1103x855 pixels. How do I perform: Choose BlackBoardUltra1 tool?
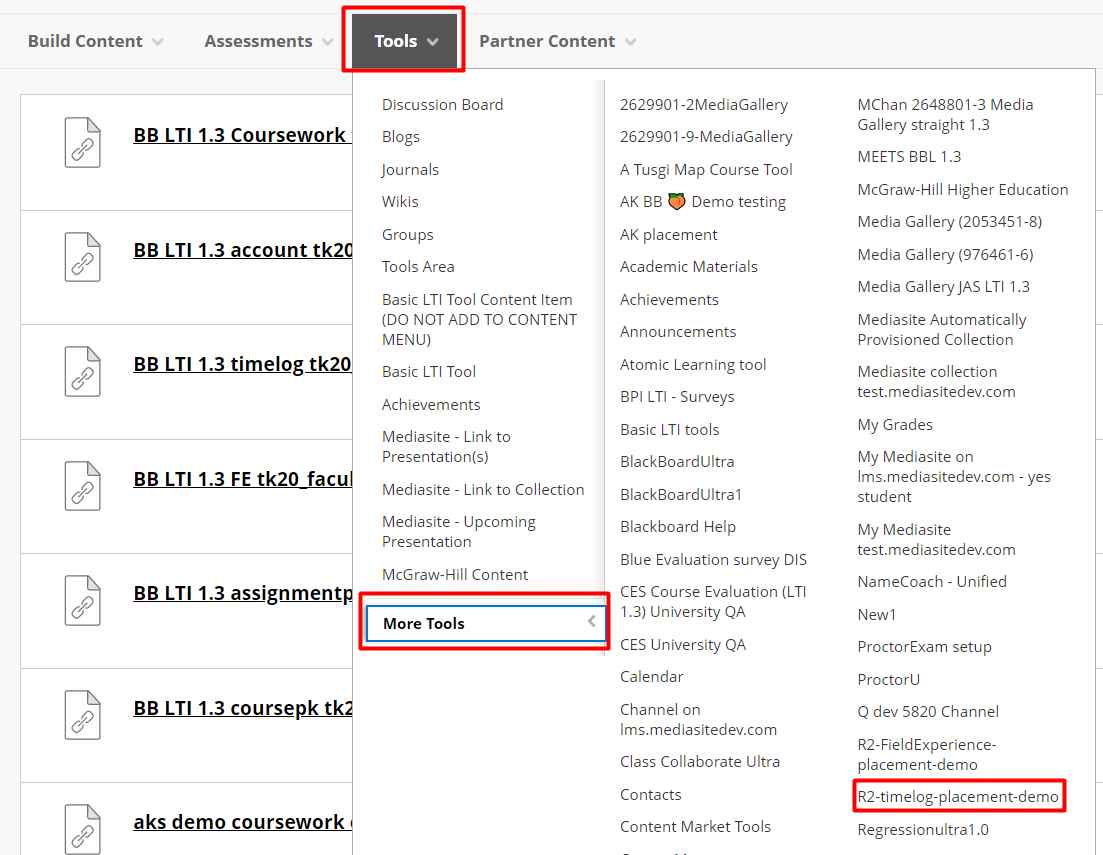coord(681,495)
